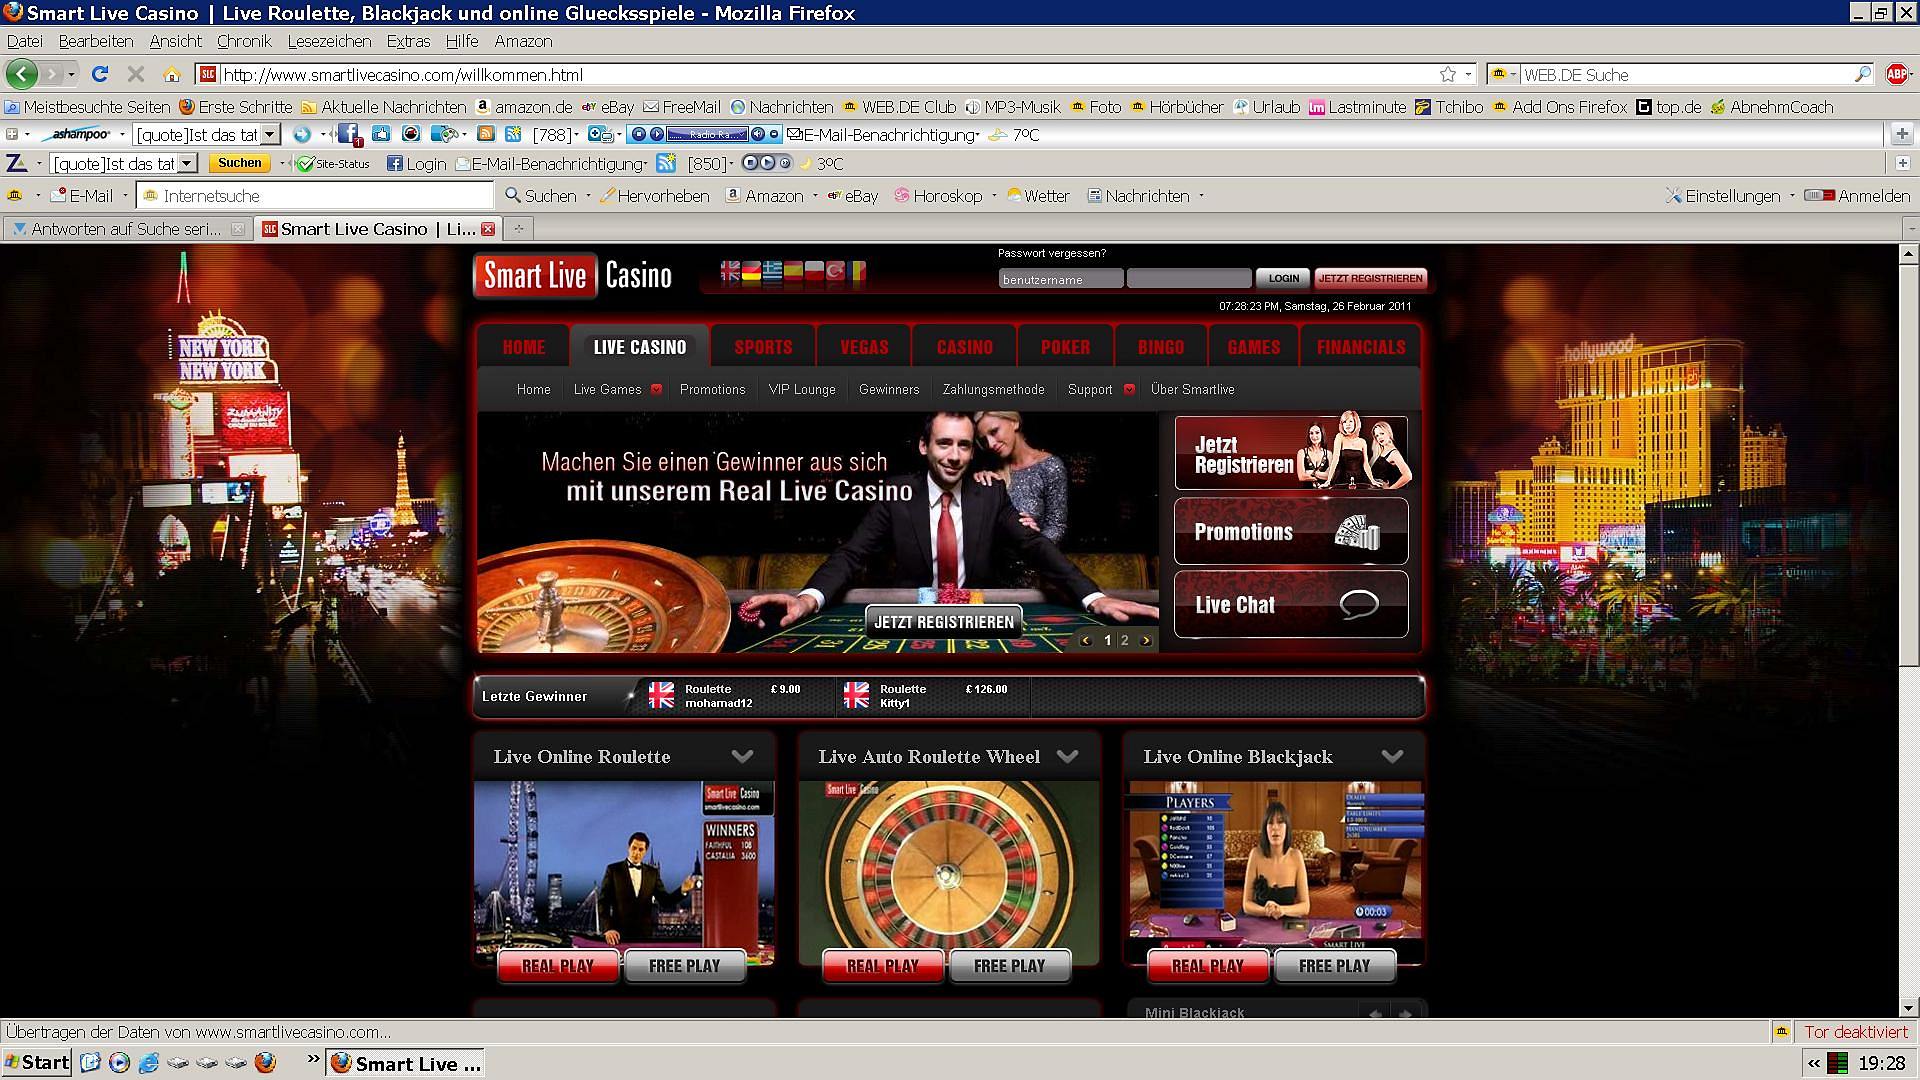Close the Smart Live Casino browser tab
The image size is (1920, 1080).
(488, 229)
